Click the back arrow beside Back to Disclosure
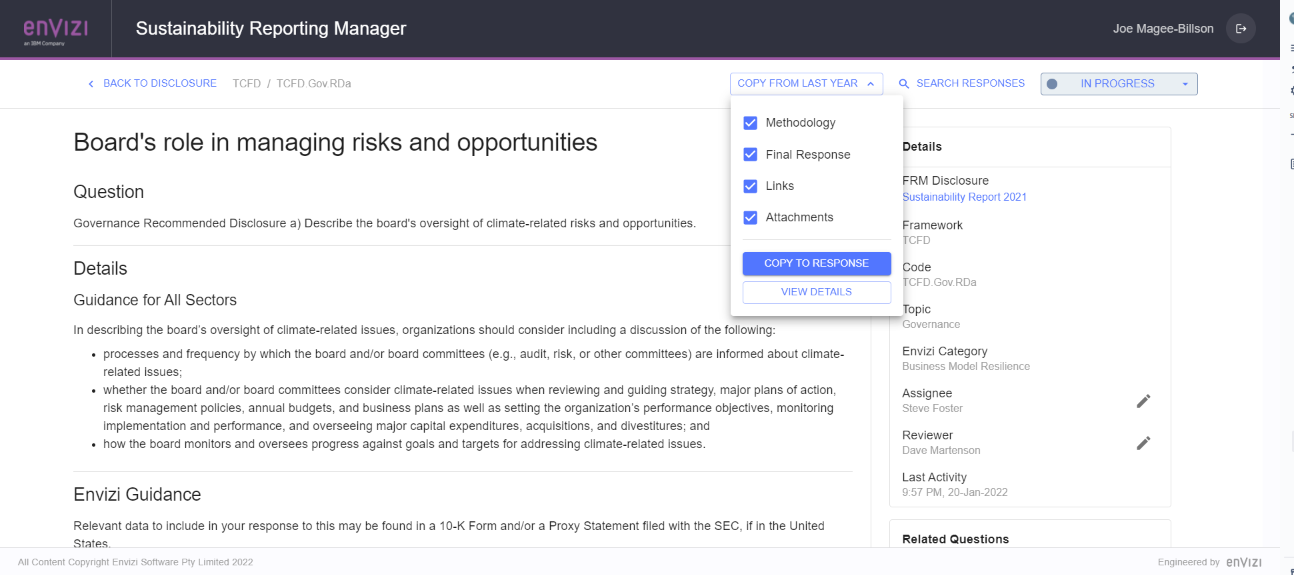 (91, 84)
